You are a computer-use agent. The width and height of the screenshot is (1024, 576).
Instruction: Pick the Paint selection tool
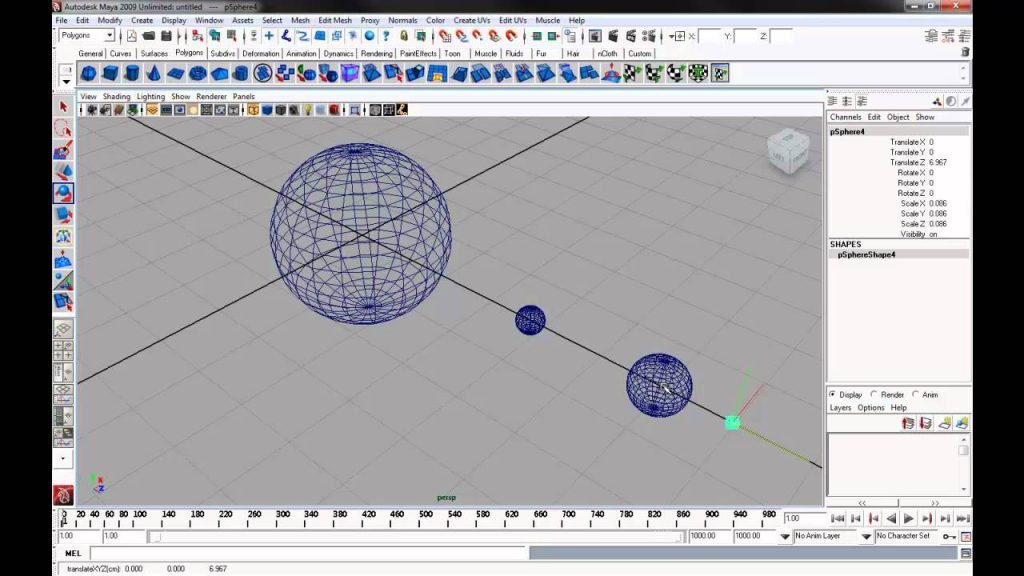[63, 150]
